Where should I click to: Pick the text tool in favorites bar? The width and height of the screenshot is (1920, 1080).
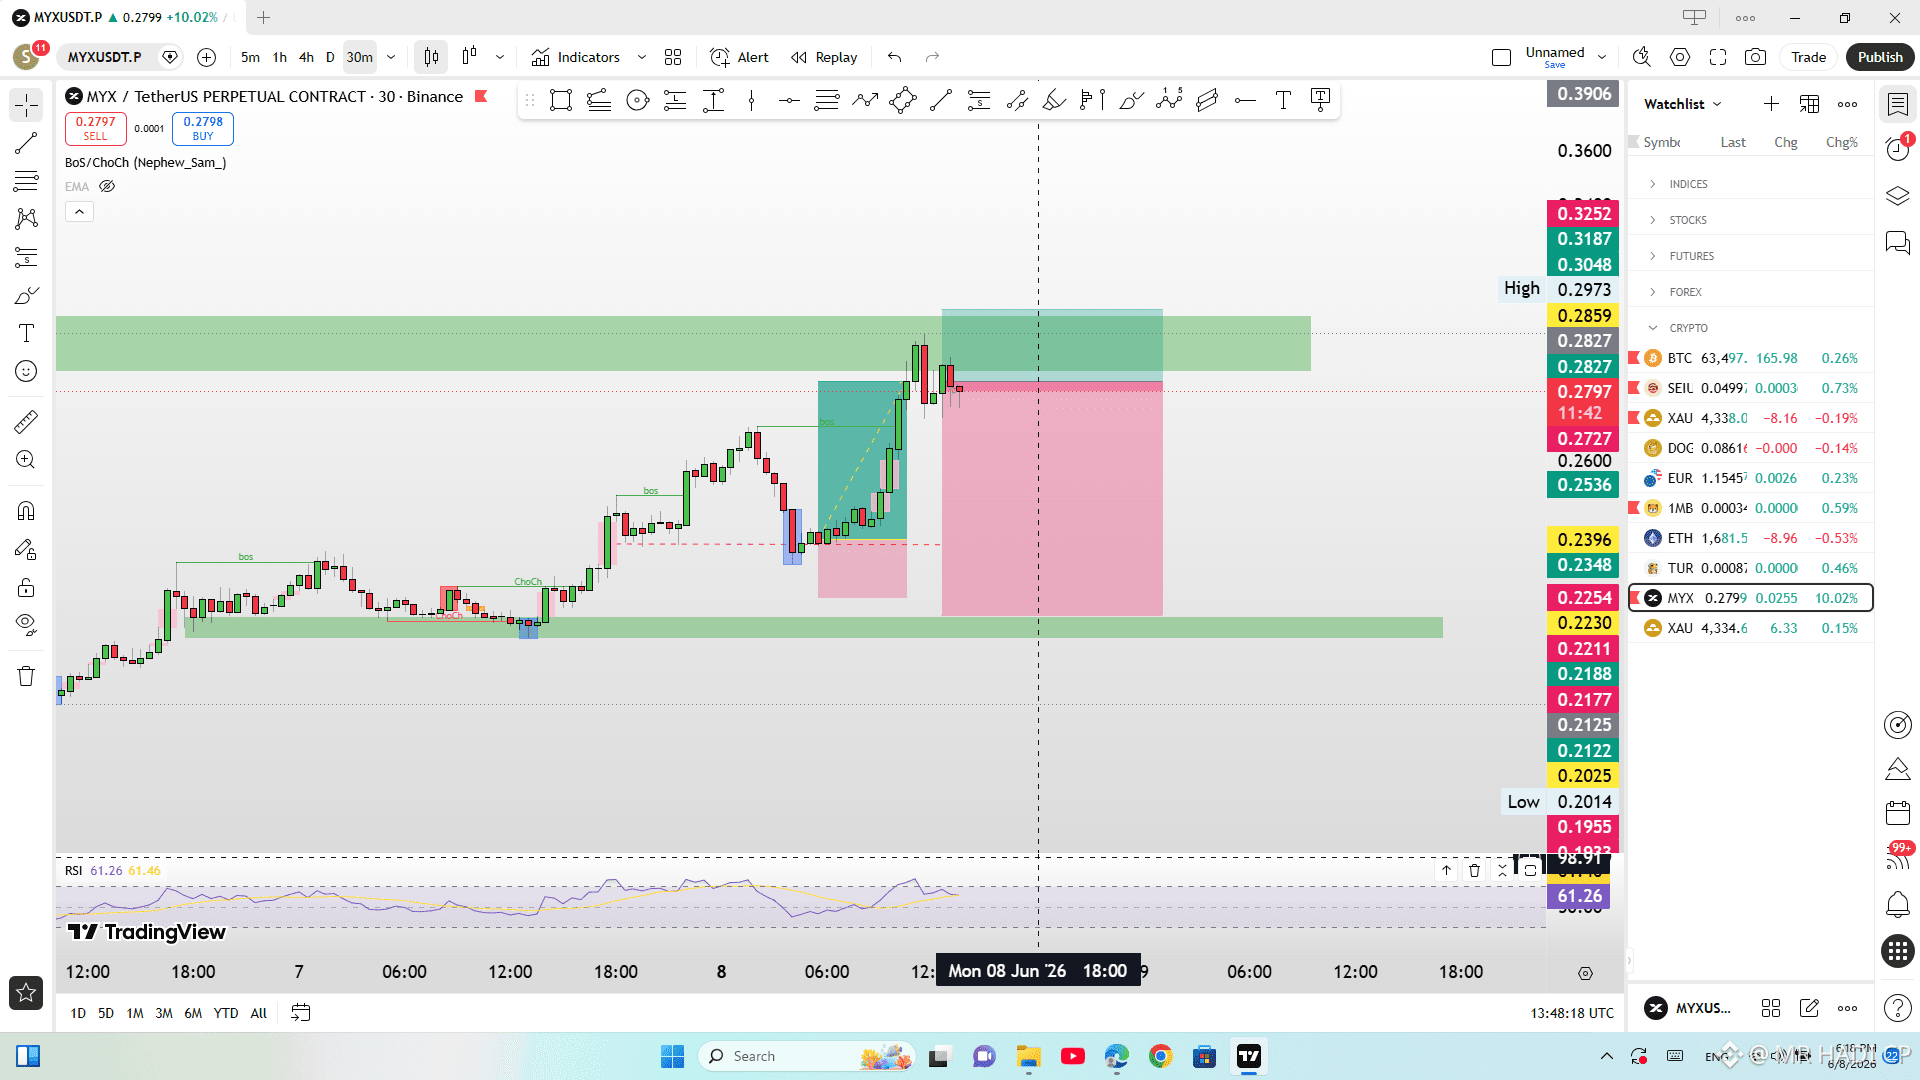pyautogui.click(x=1283, y=100)
